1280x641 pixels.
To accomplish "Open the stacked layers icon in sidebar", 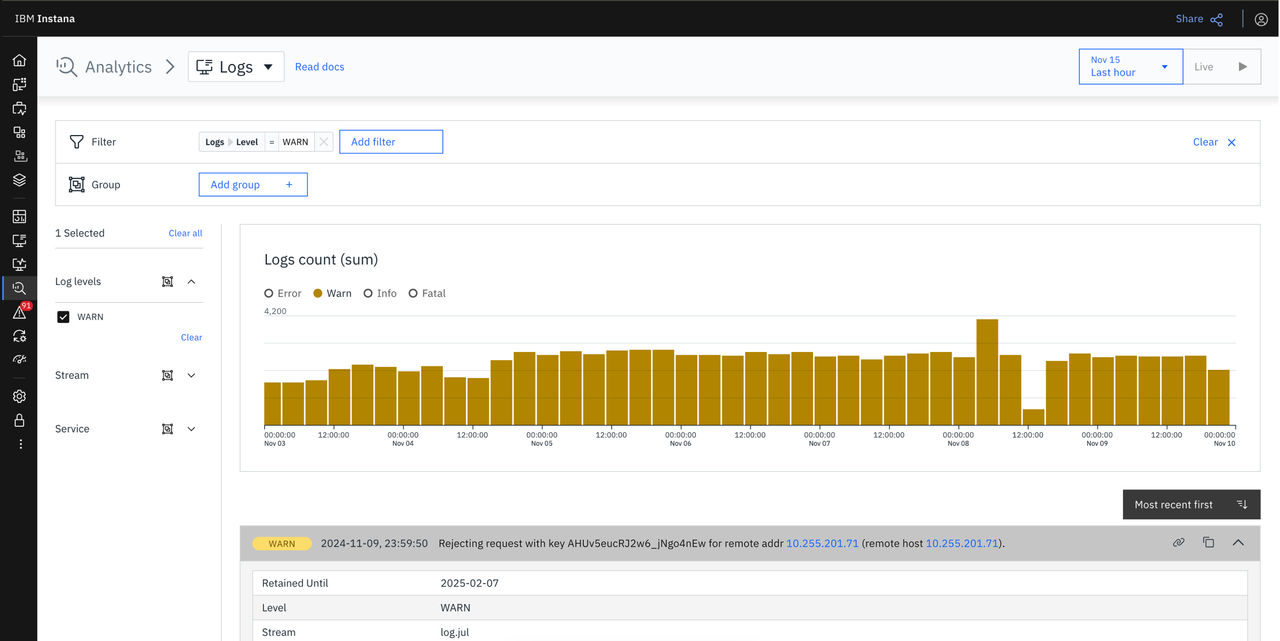I will (x=19, y=180).
